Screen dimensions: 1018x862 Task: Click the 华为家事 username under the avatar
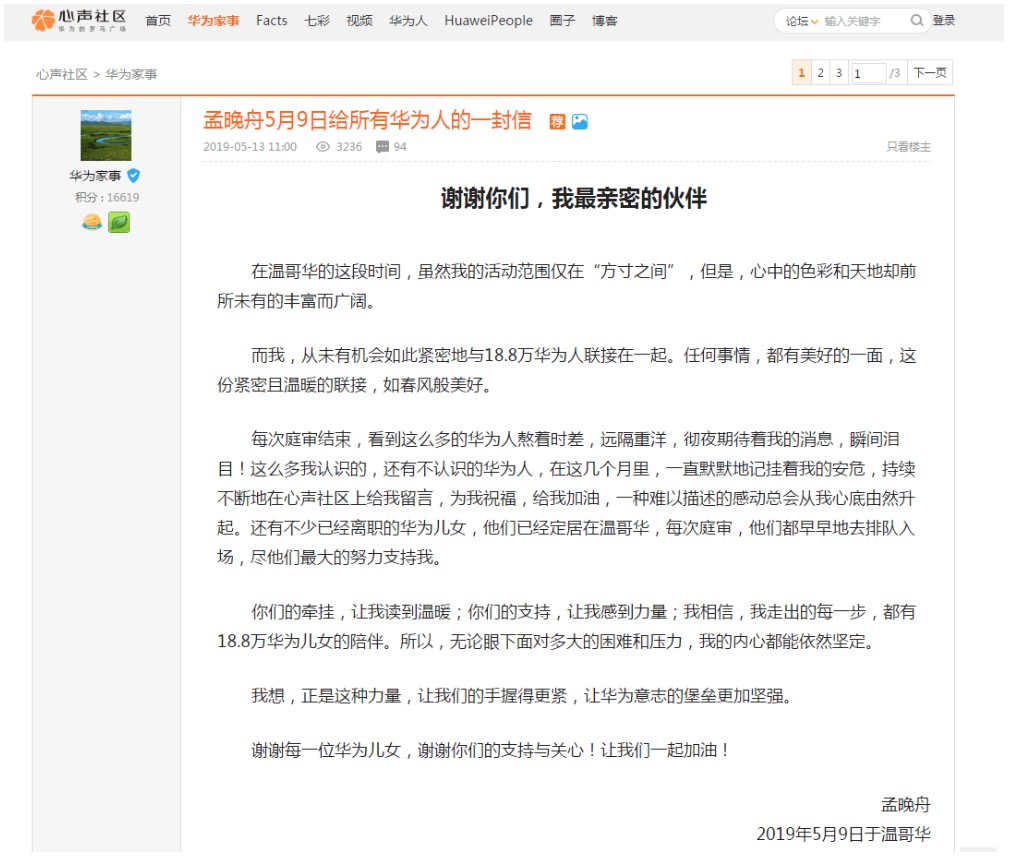click(95, 175)
